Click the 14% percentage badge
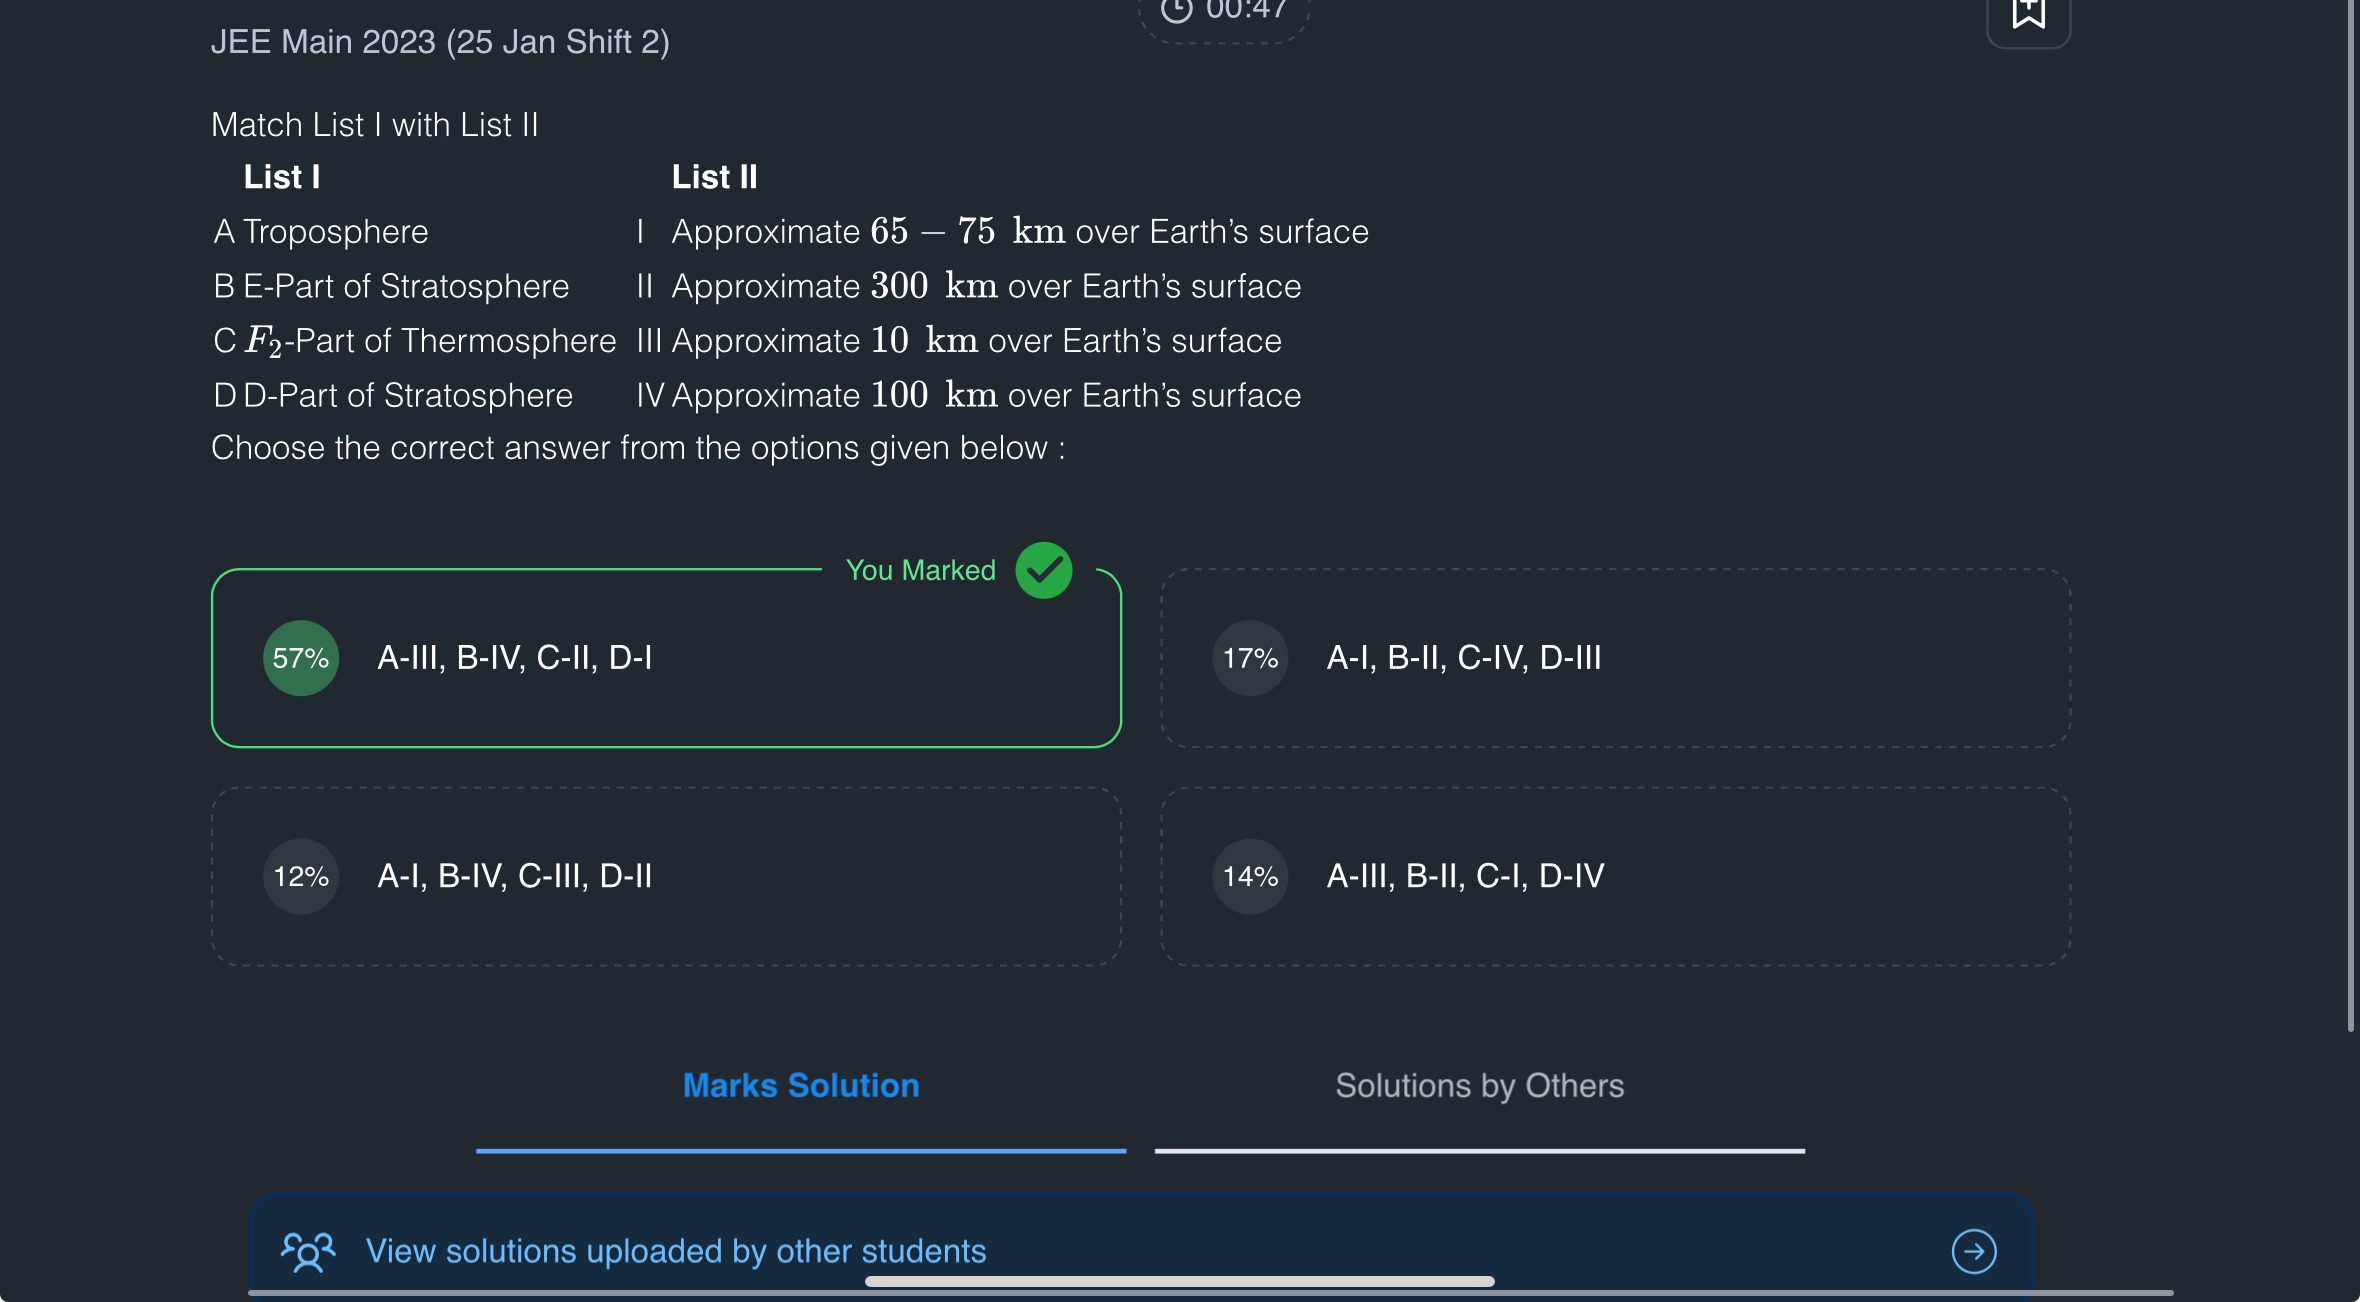The height and width of the screenshot is (1302, 2360). pyautogui.click(x=1250, y=876)
